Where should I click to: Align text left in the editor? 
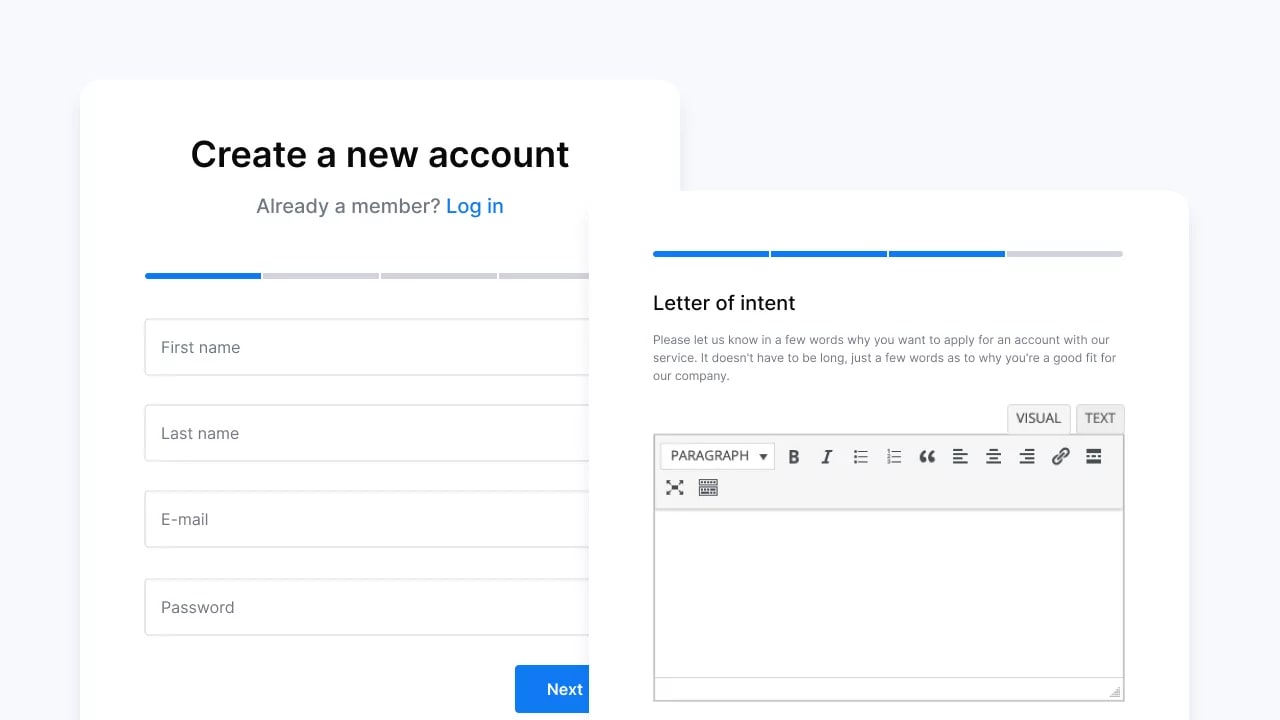pos(960,457)
